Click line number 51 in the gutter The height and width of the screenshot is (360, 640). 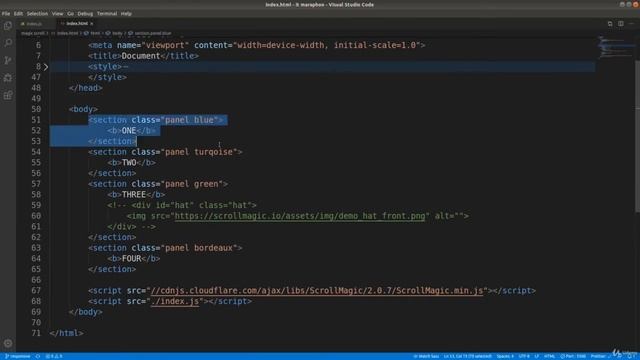point(36,120)
